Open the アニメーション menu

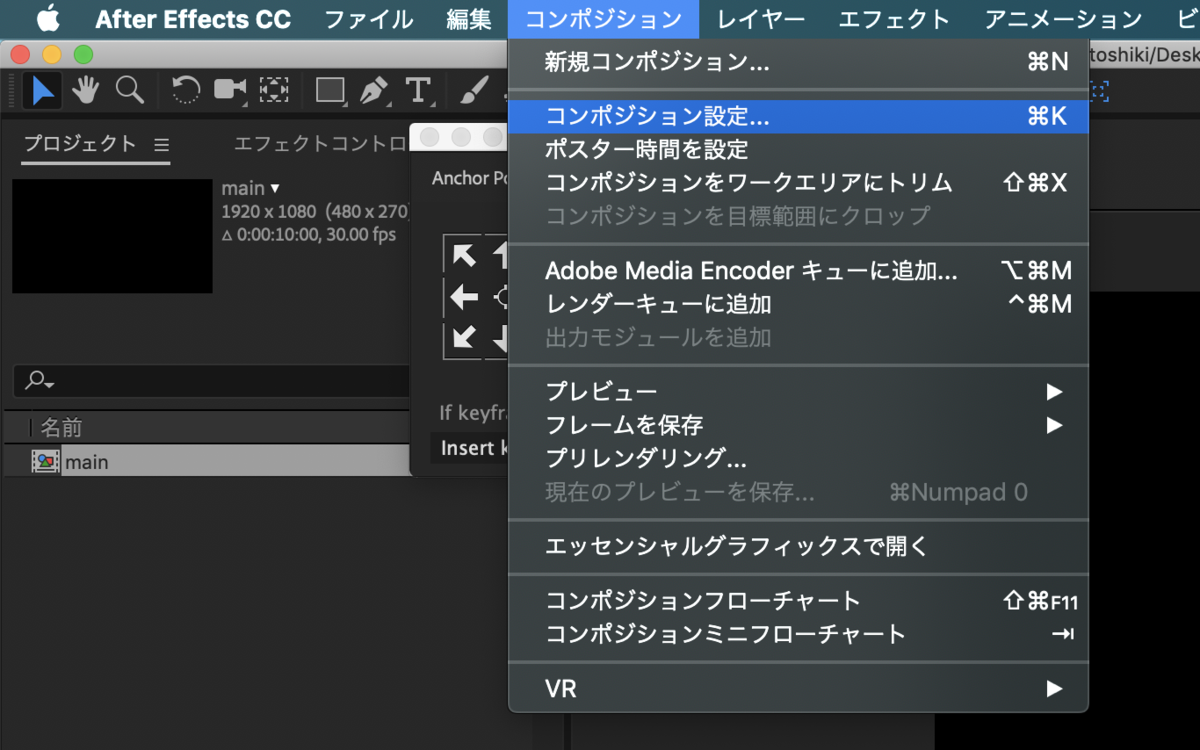[1063, 19]
